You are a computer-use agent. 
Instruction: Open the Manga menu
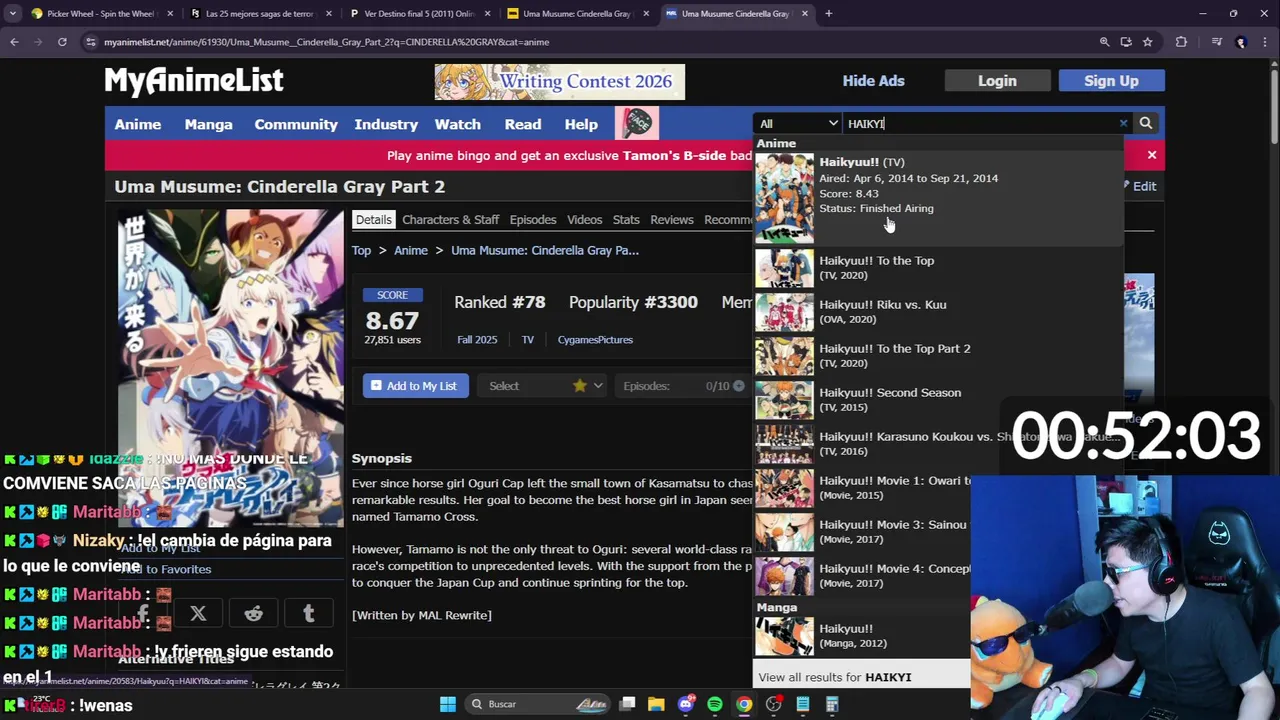tap(208, 124)
